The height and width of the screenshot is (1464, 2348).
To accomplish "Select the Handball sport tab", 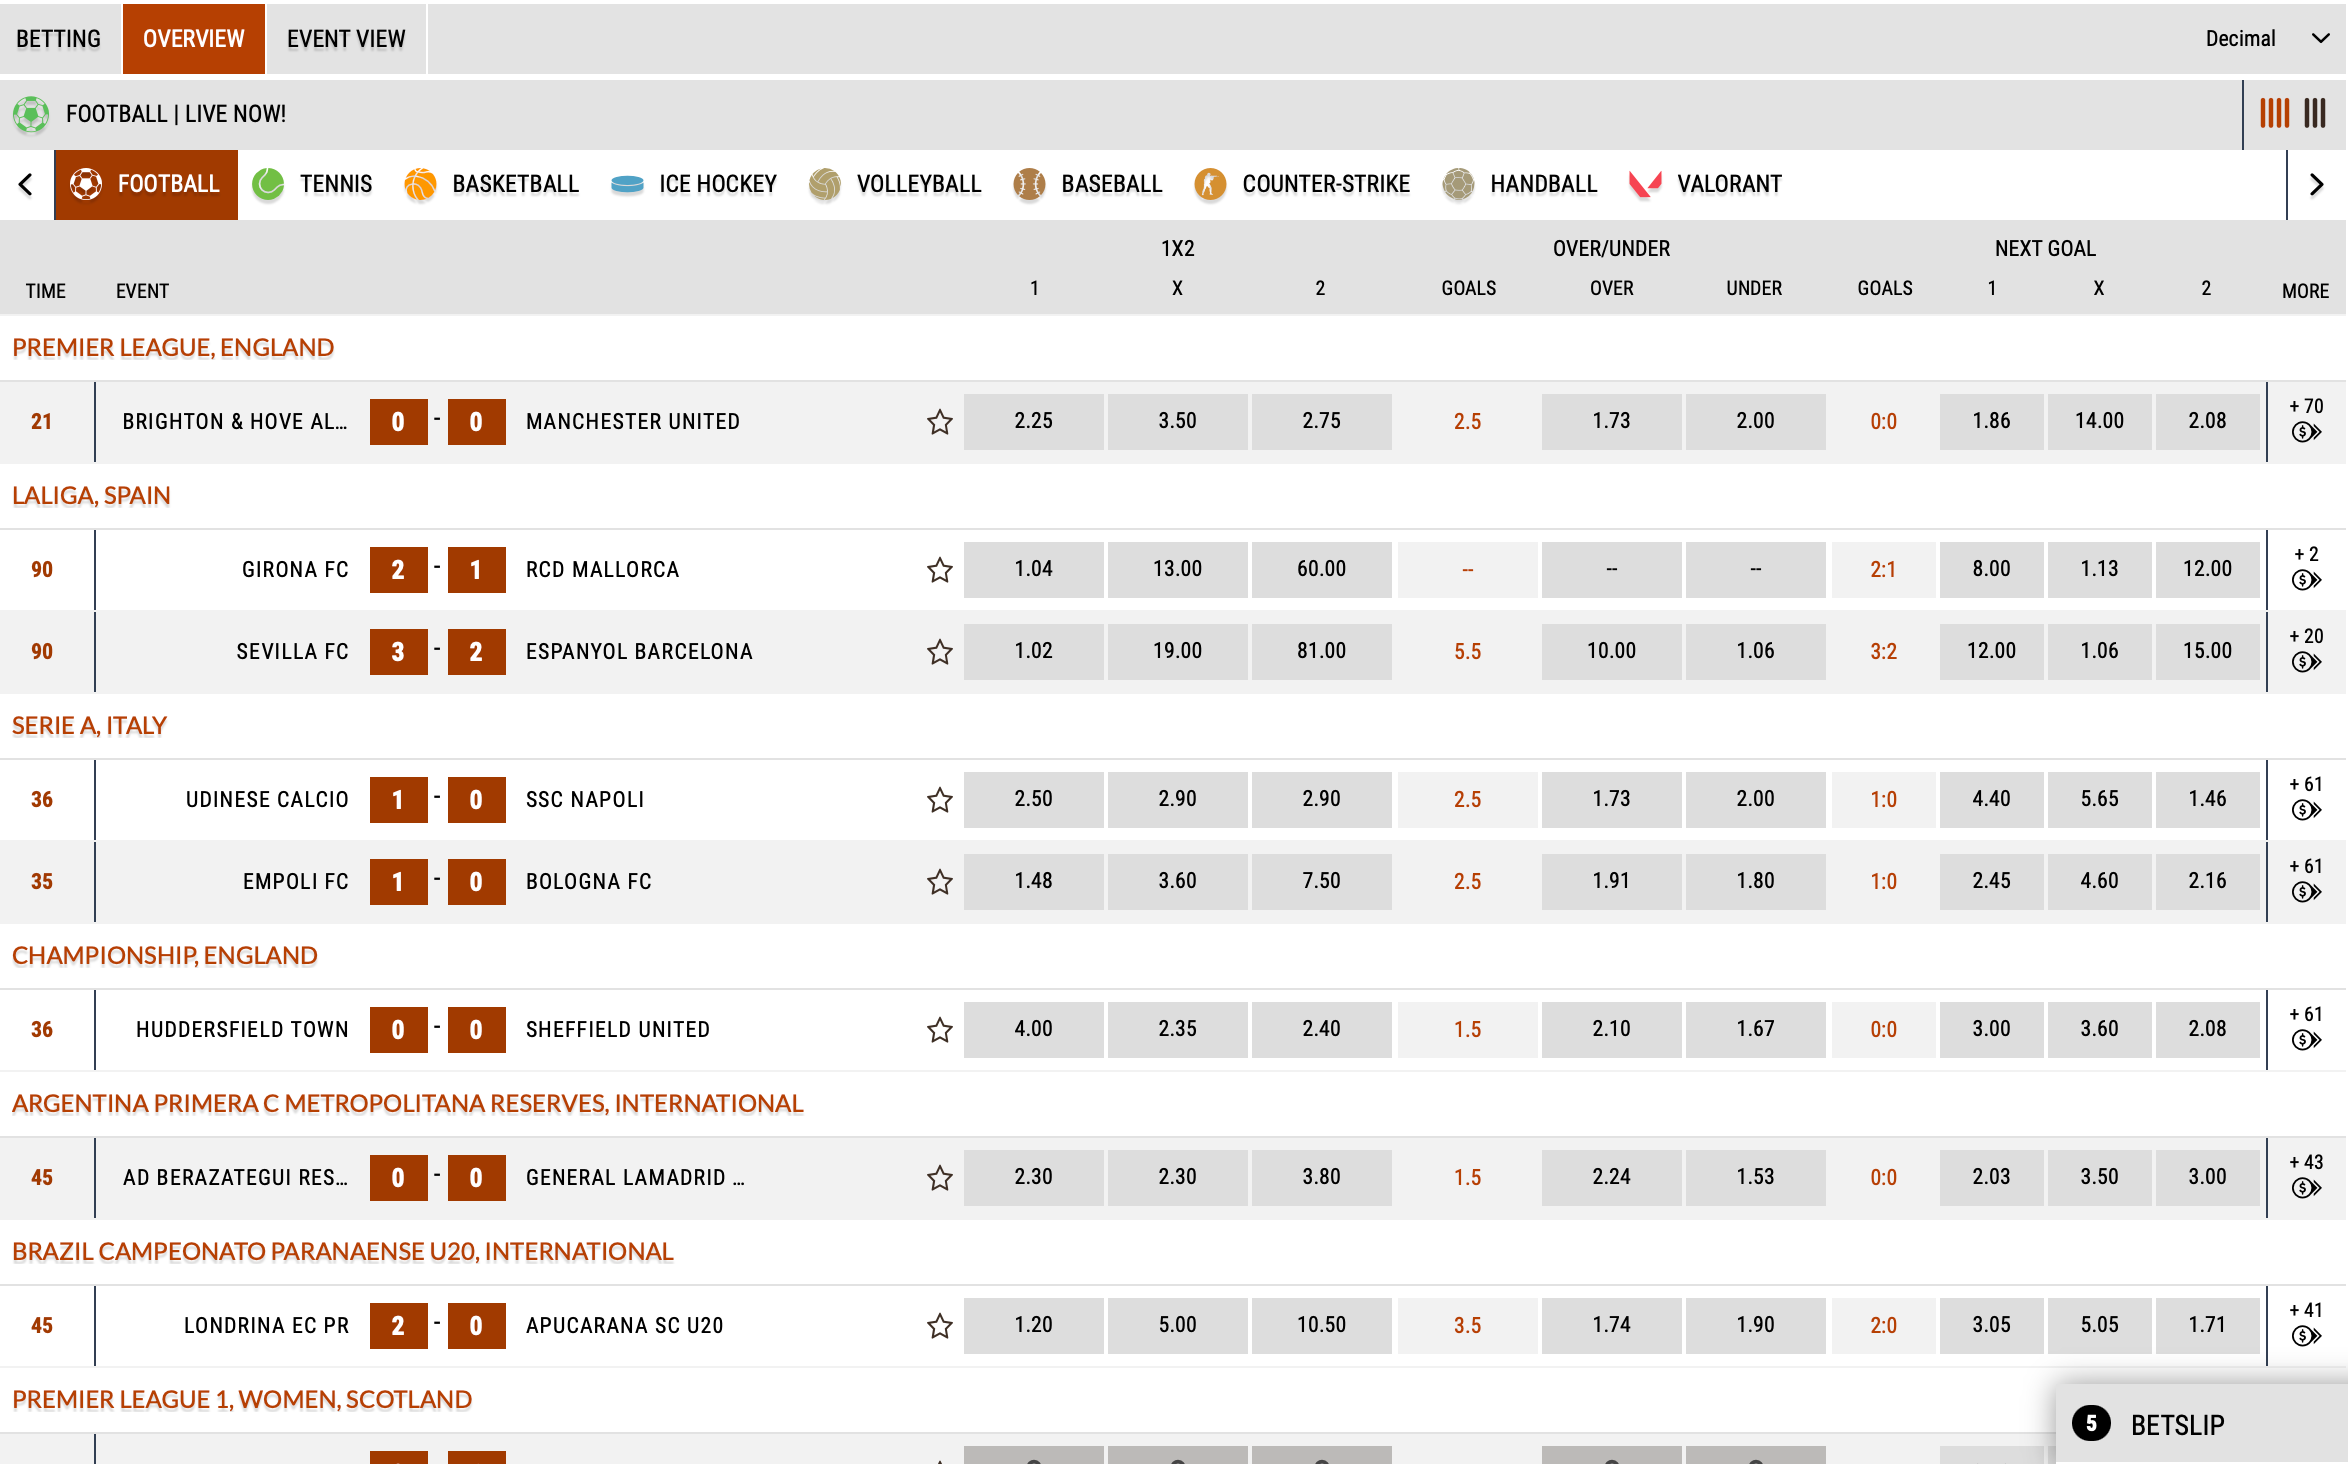I will coord(1520,184).
